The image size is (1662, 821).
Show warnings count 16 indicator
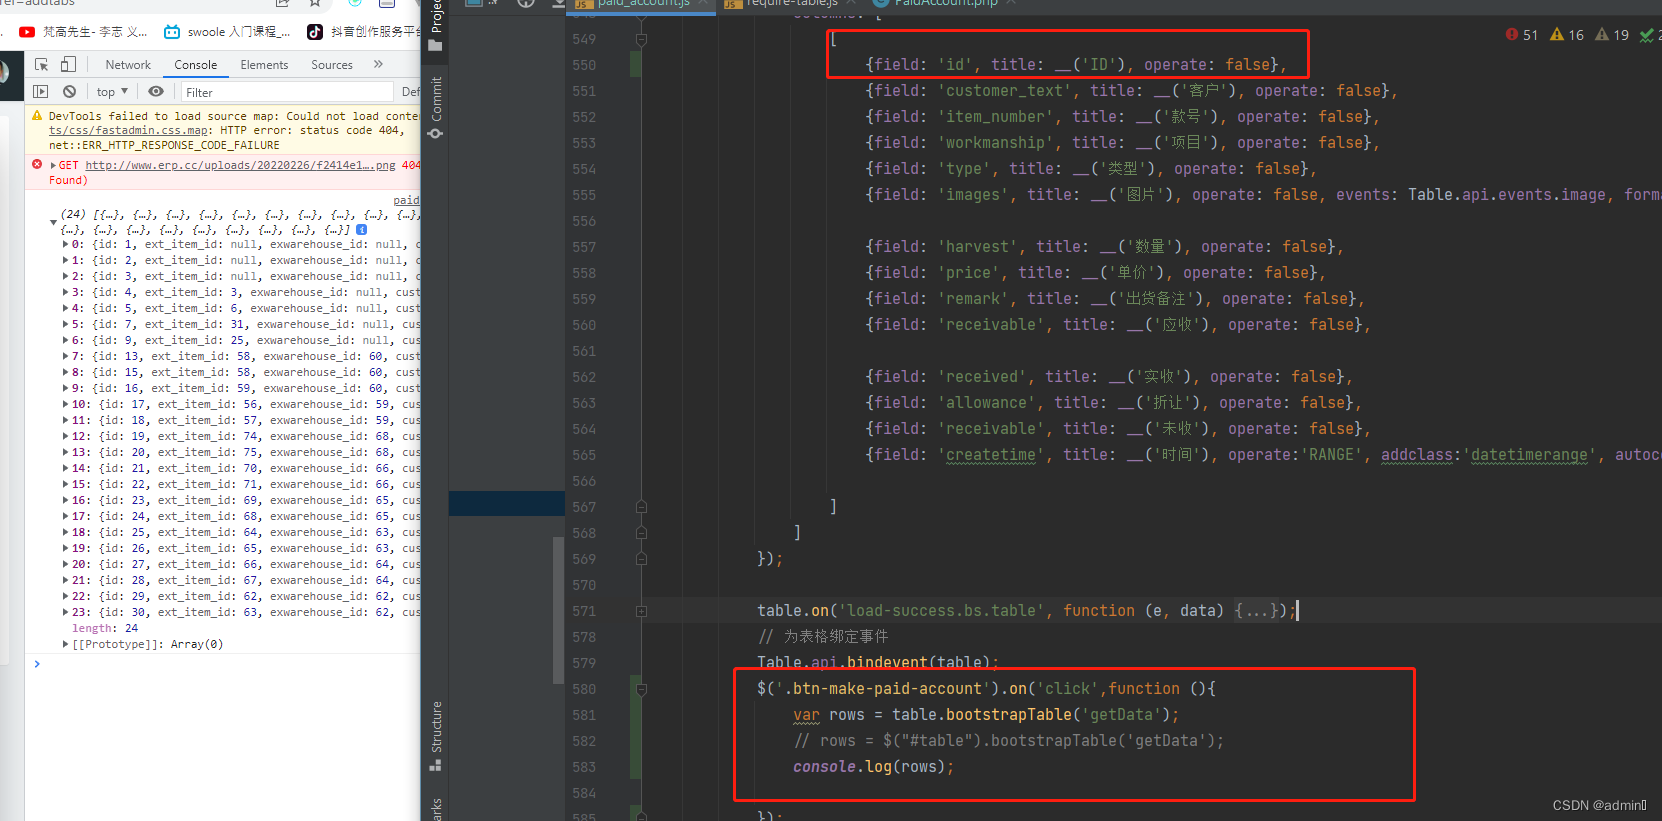1567,35
